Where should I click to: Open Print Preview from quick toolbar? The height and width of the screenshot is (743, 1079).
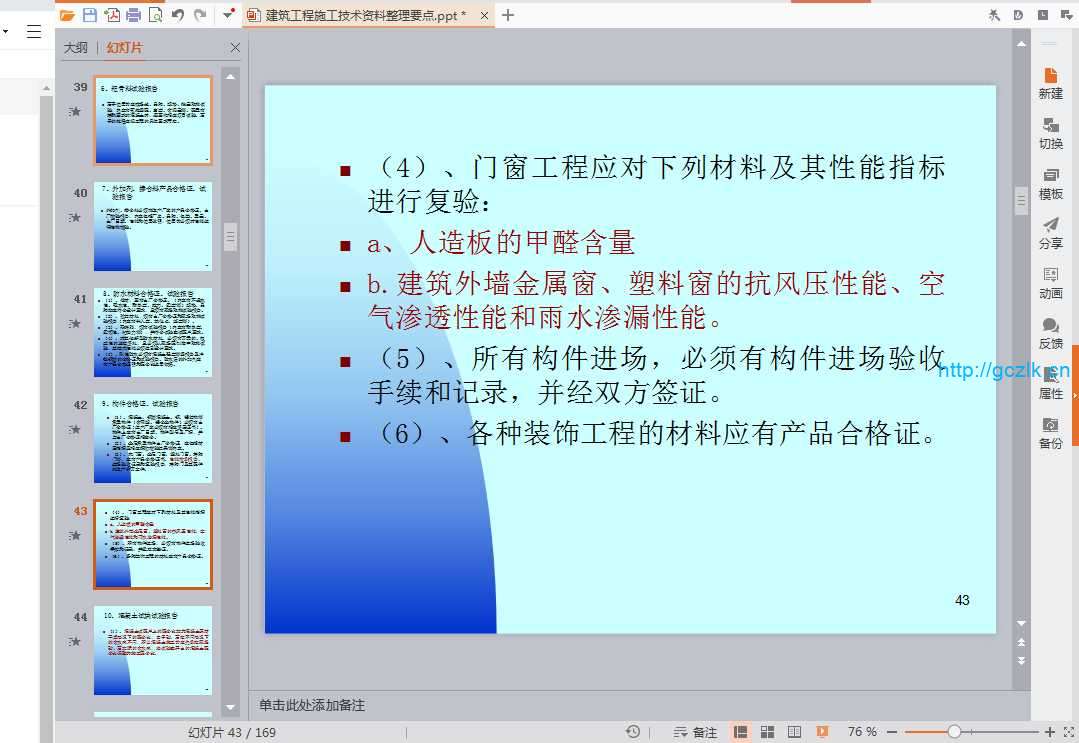click(x=156, y=15)
